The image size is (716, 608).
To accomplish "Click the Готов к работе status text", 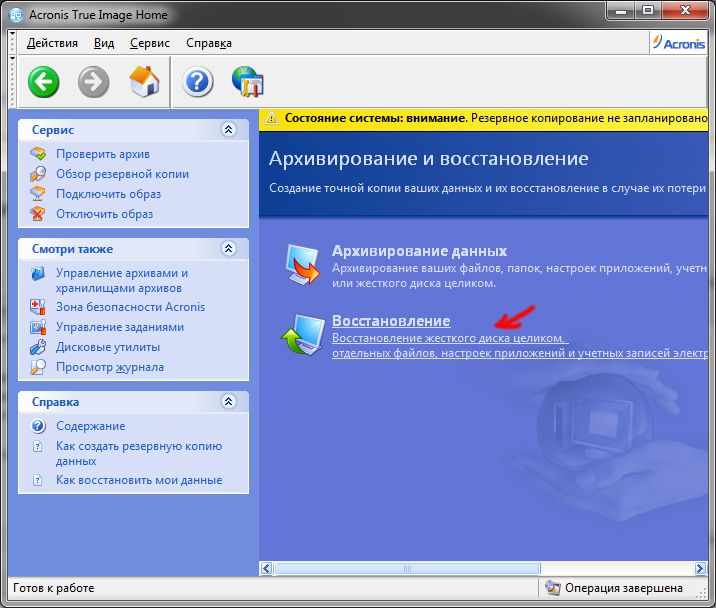I will pyautogui.click(x=53, y=588).
